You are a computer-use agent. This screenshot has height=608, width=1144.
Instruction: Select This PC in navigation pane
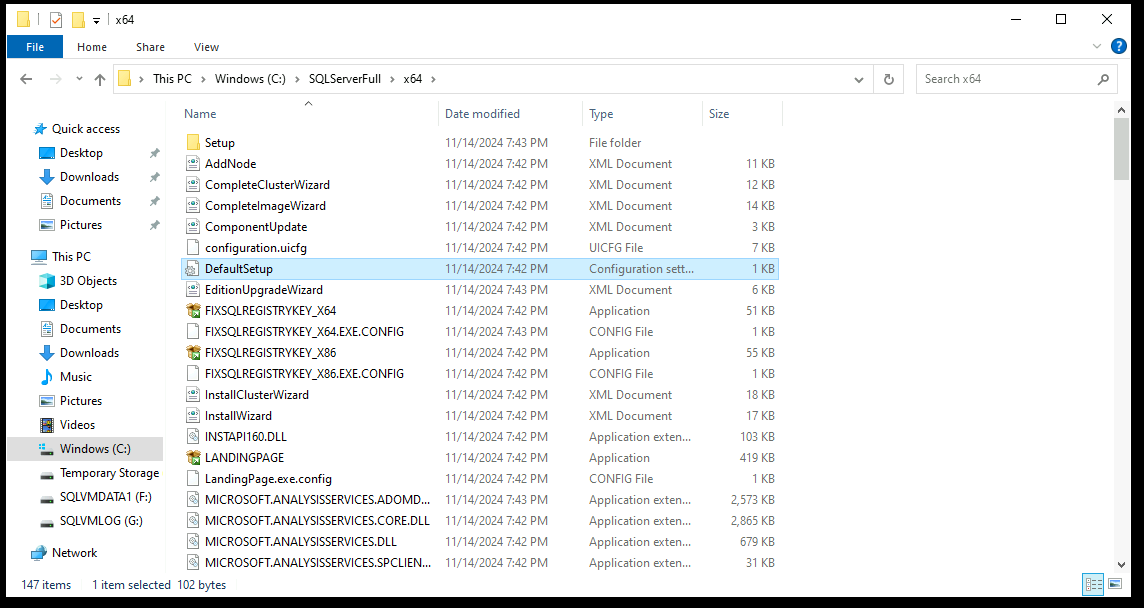[x=72, y=256]
